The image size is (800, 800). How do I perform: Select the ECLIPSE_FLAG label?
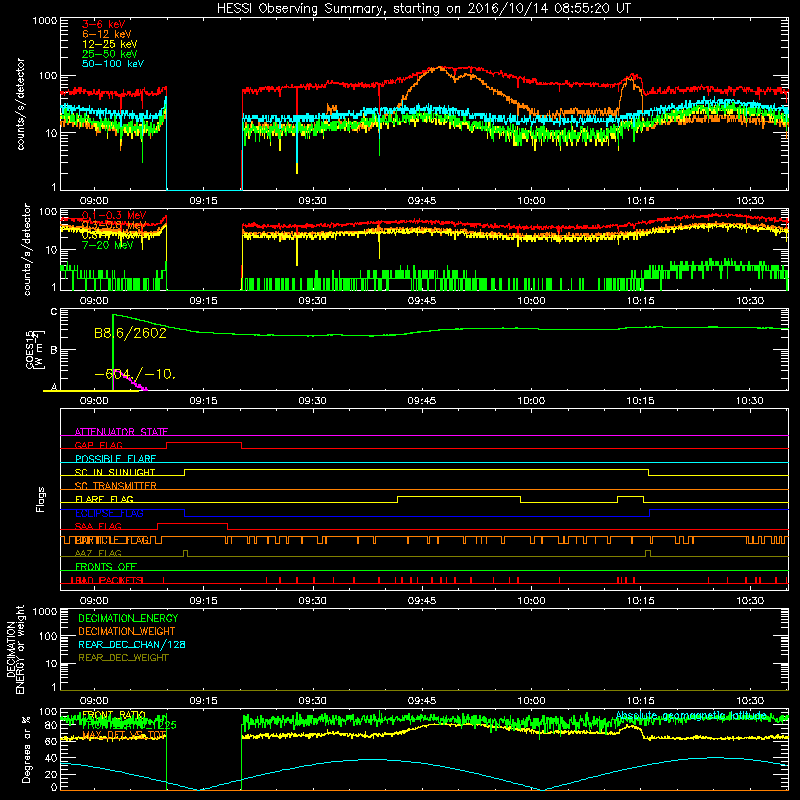tap(109, 513)
